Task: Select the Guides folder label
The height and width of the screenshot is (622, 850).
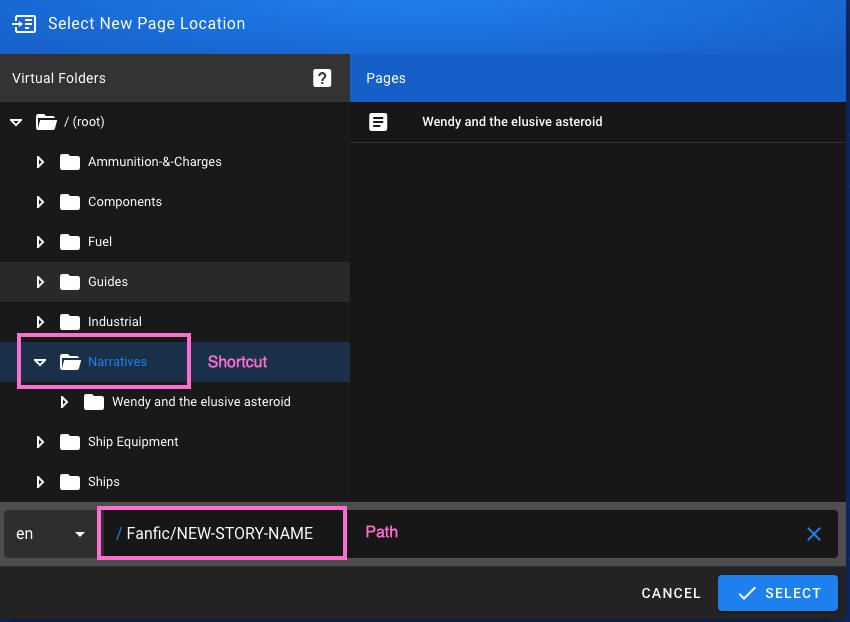Action: (108, 282)
